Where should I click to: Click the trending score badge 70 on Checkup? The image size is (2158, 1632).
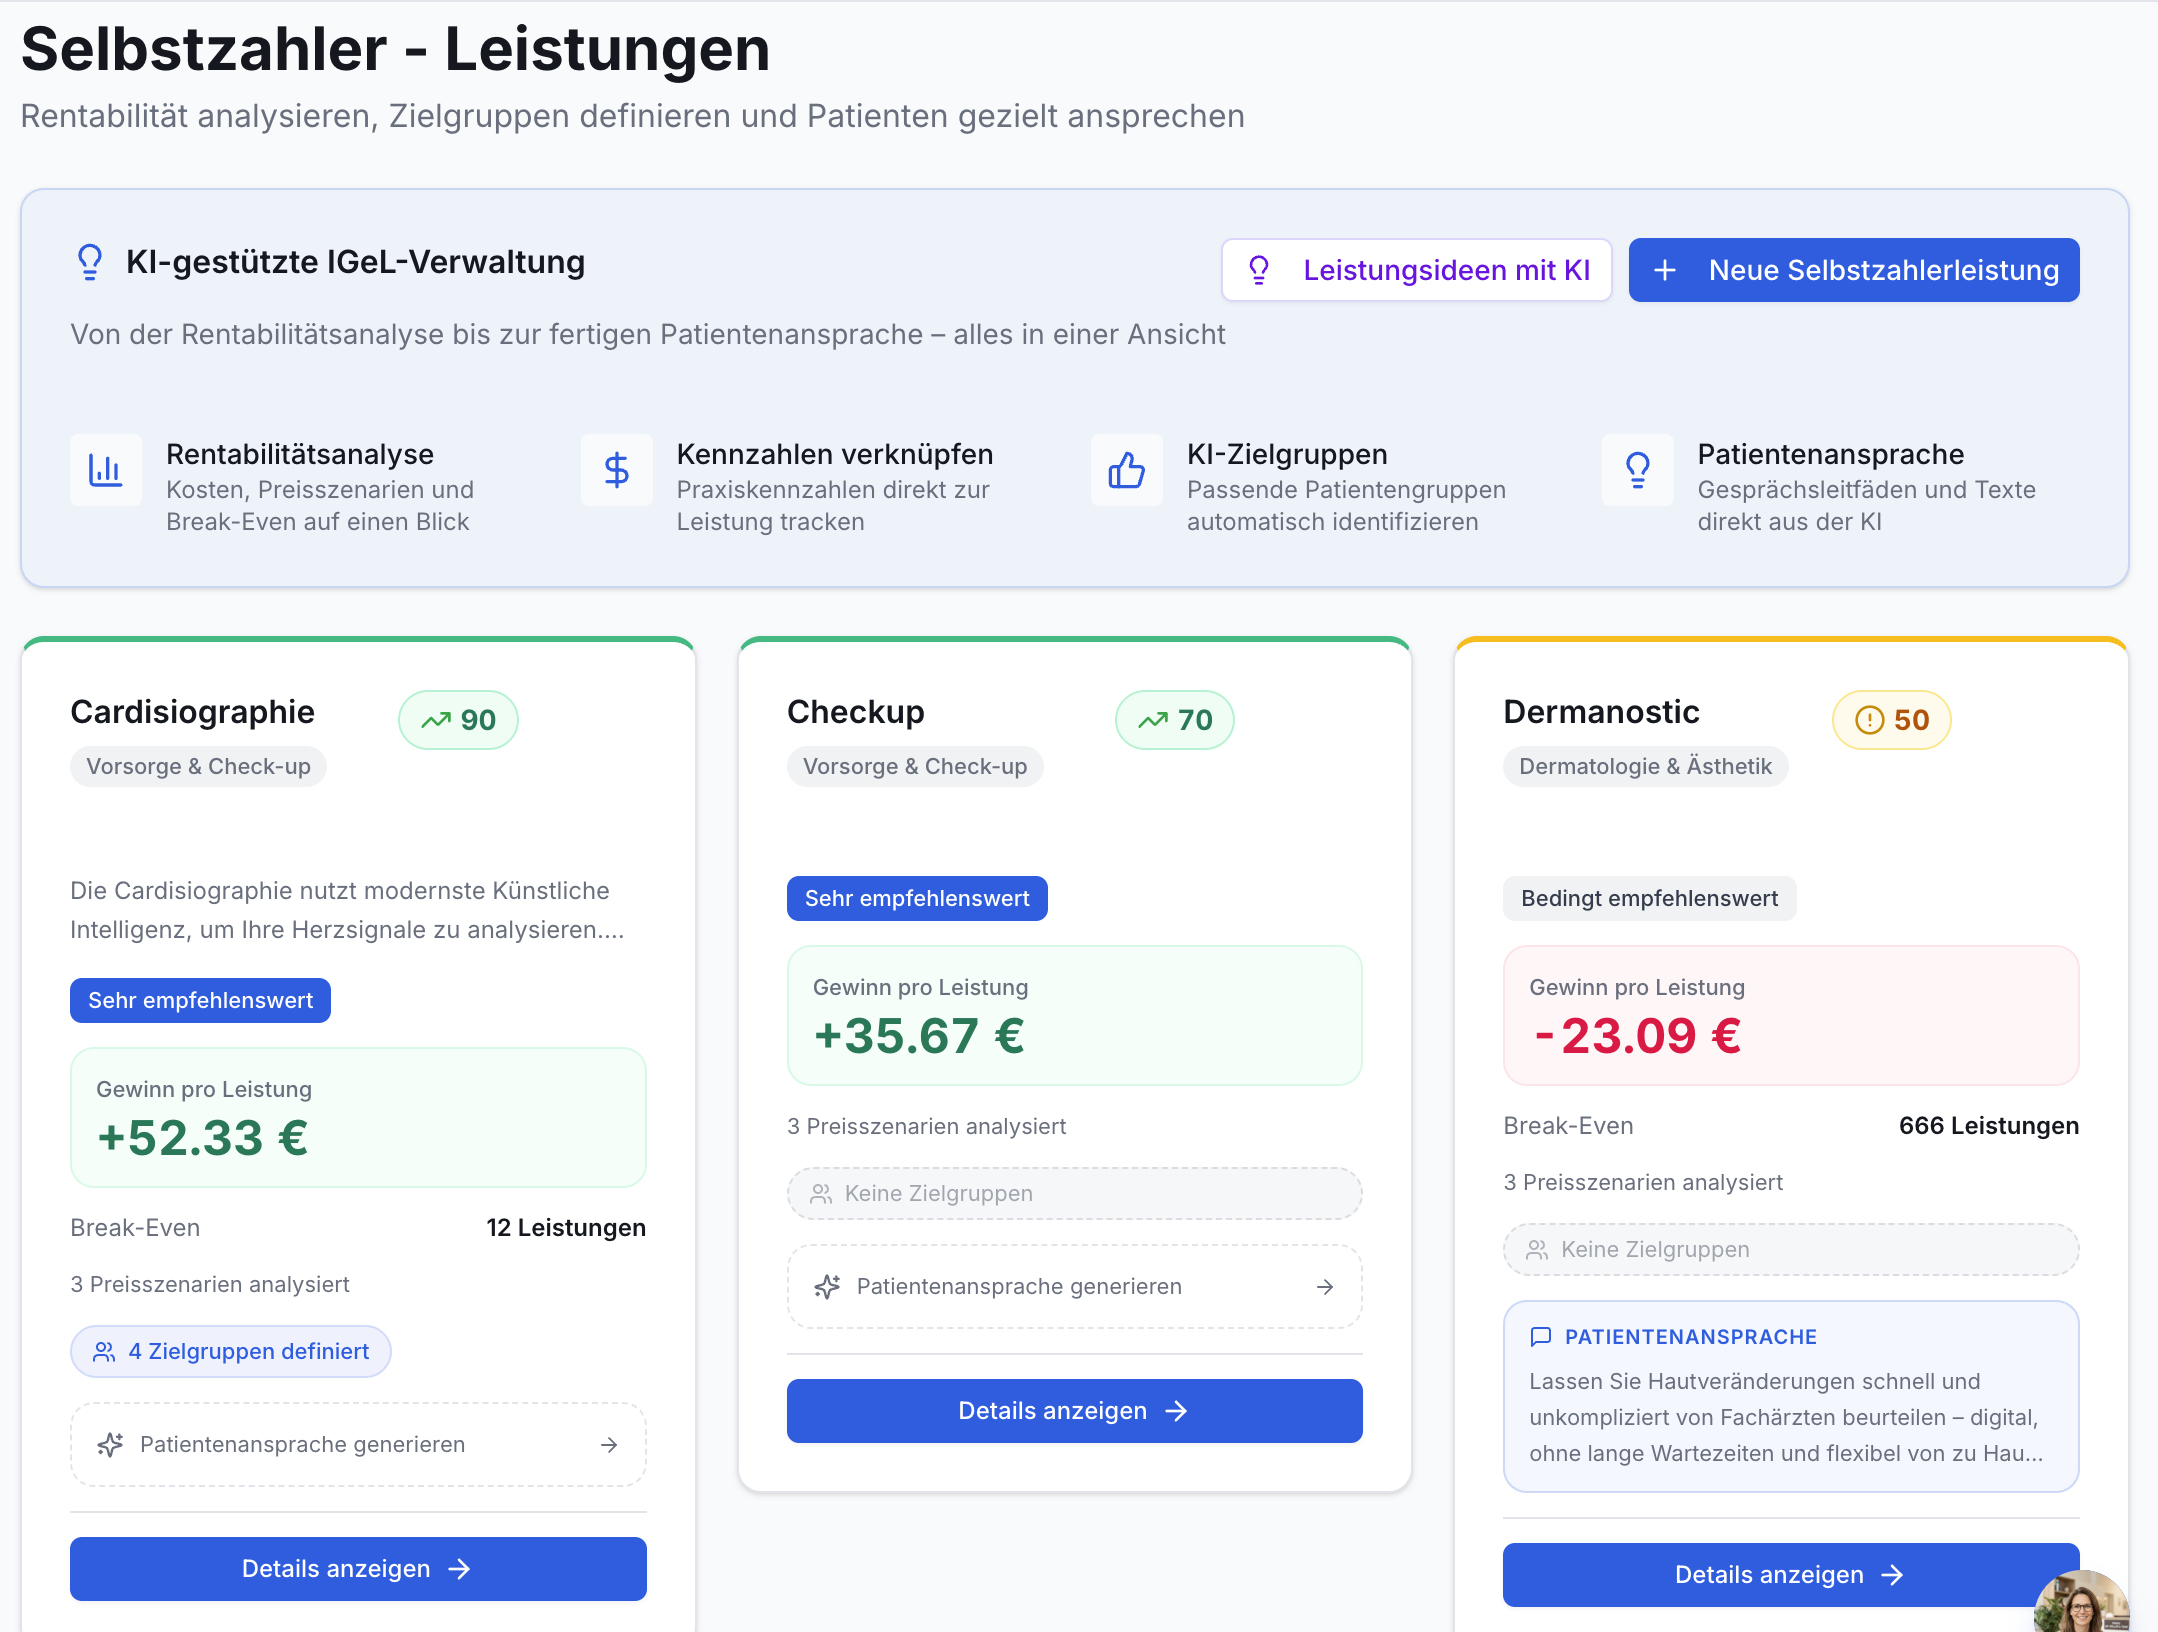click(1175, 720)
